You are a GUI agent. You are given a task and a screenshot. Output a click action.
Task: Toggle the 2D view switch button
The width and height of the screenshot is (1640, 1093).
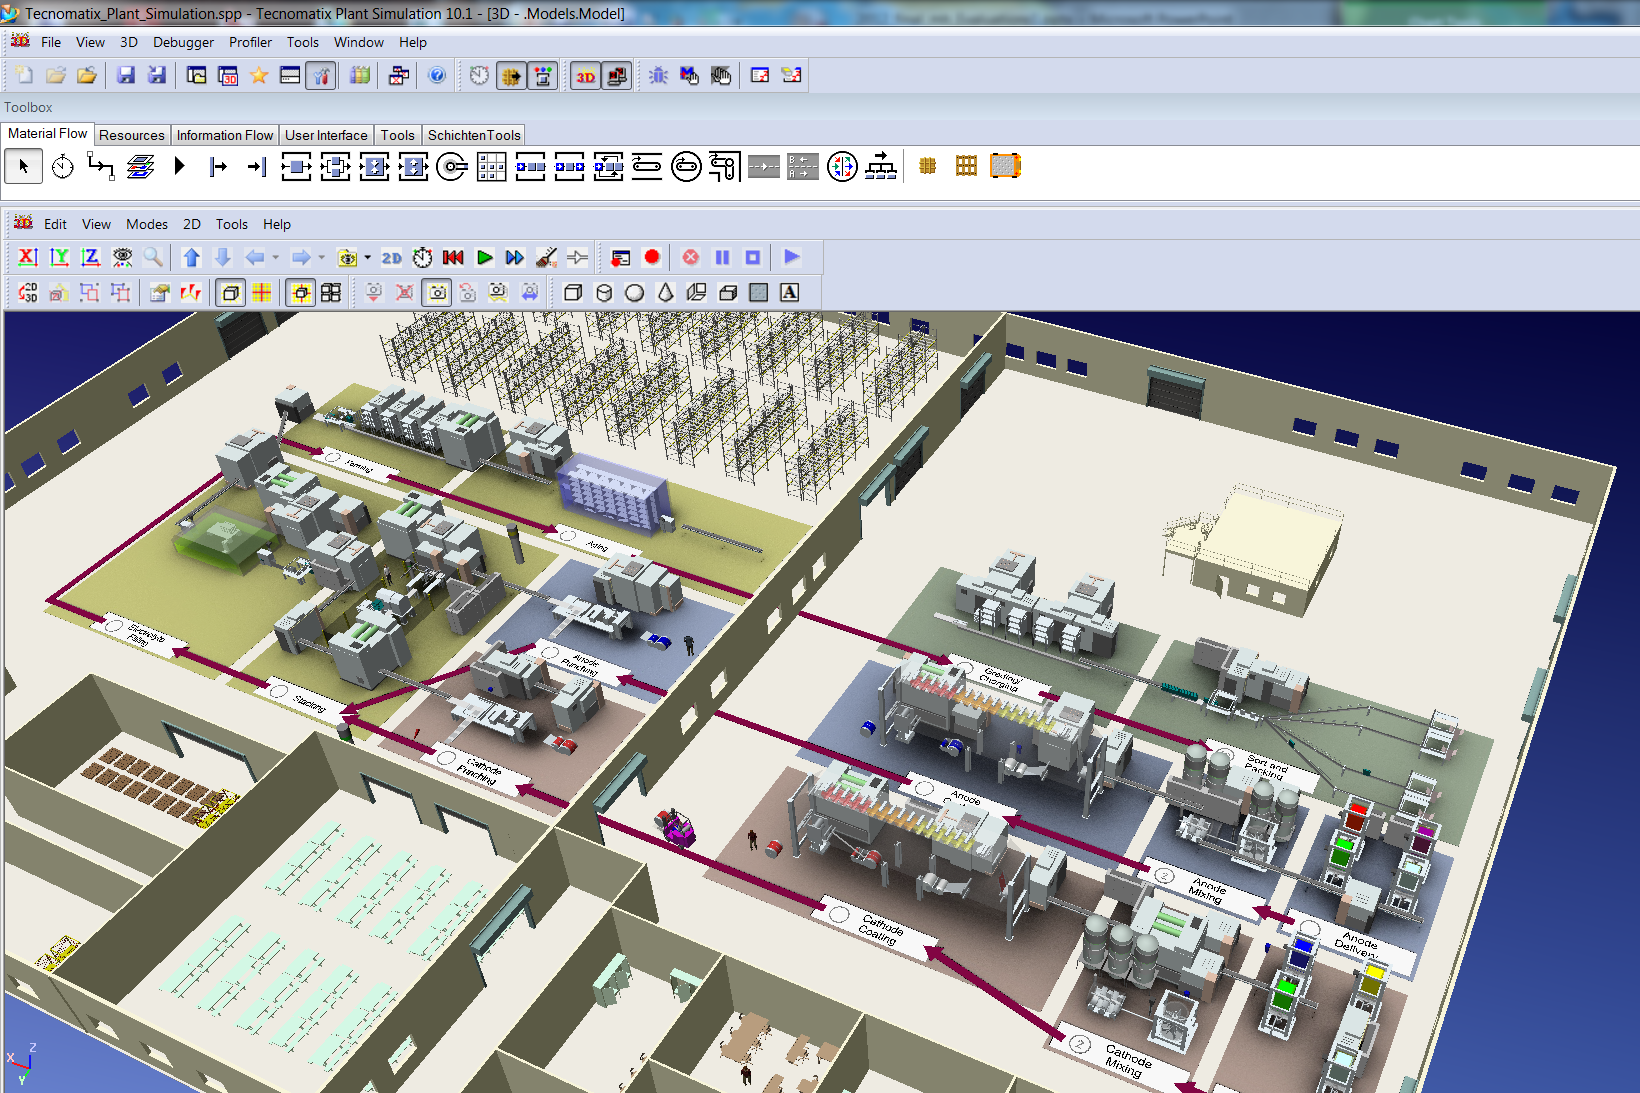click(391, 258)
